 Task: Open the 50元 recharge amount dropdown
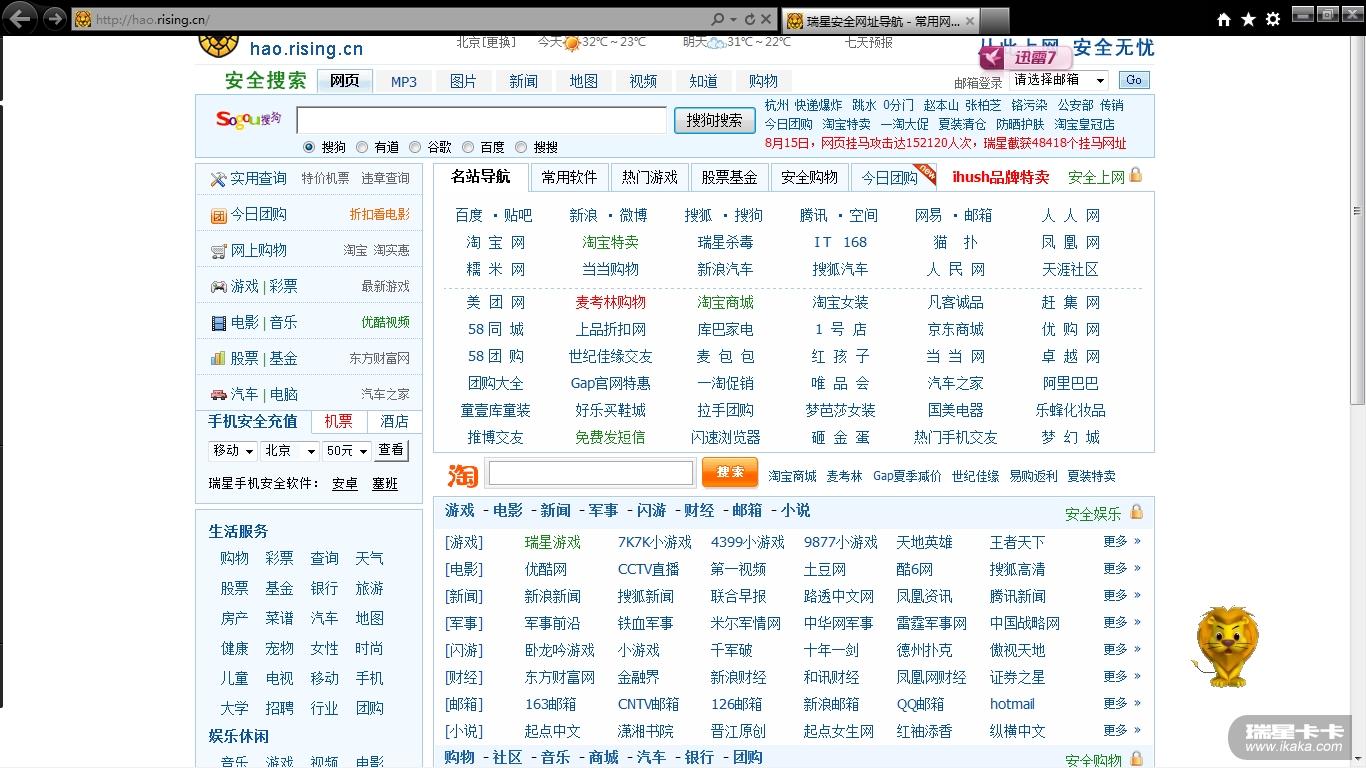[347, 451]
